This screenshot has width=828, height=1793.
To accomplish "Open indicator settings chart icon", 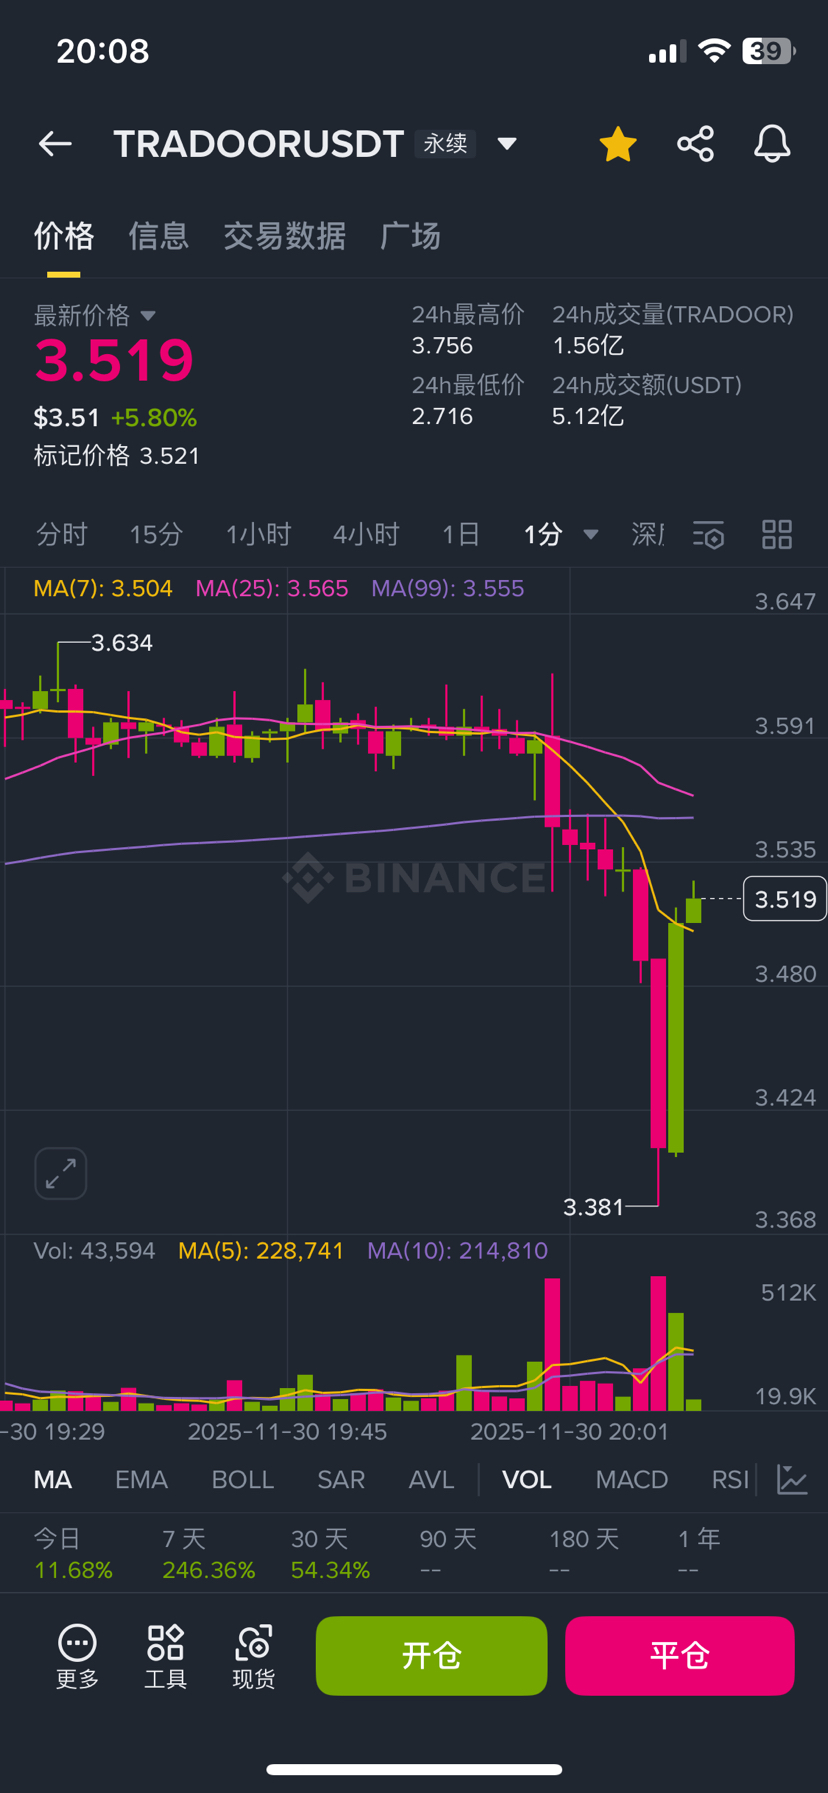I will pyautogui.click(x=792, y=1479).
